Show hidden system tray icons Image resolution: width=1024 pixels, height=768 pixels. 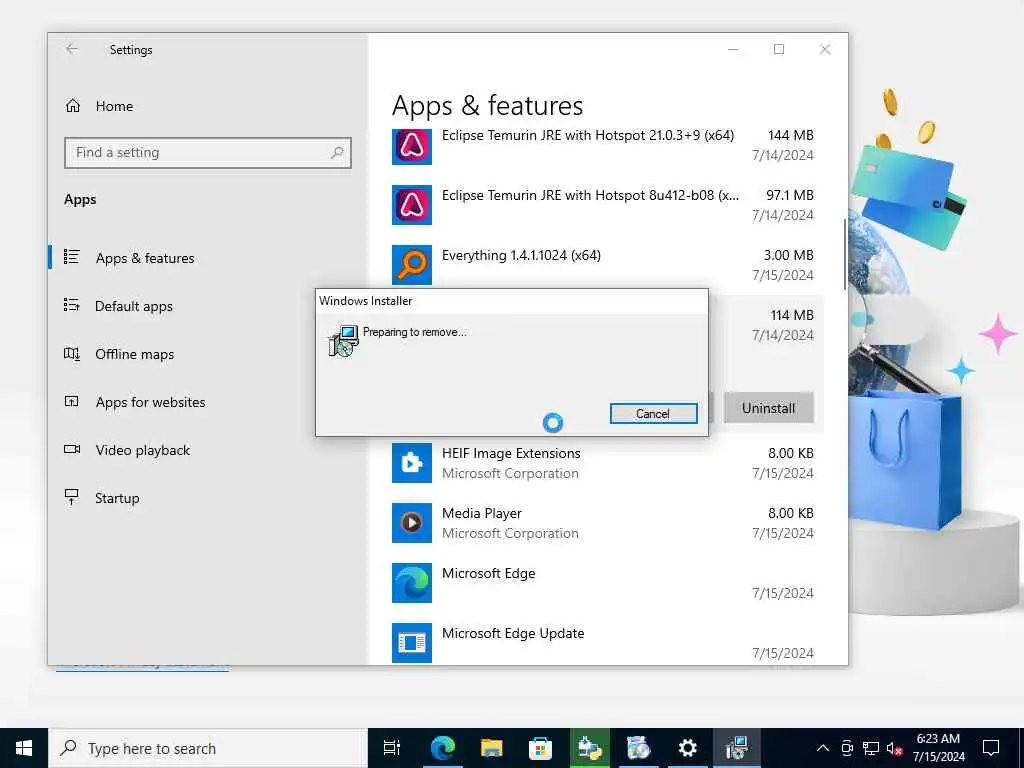(823, 748)
